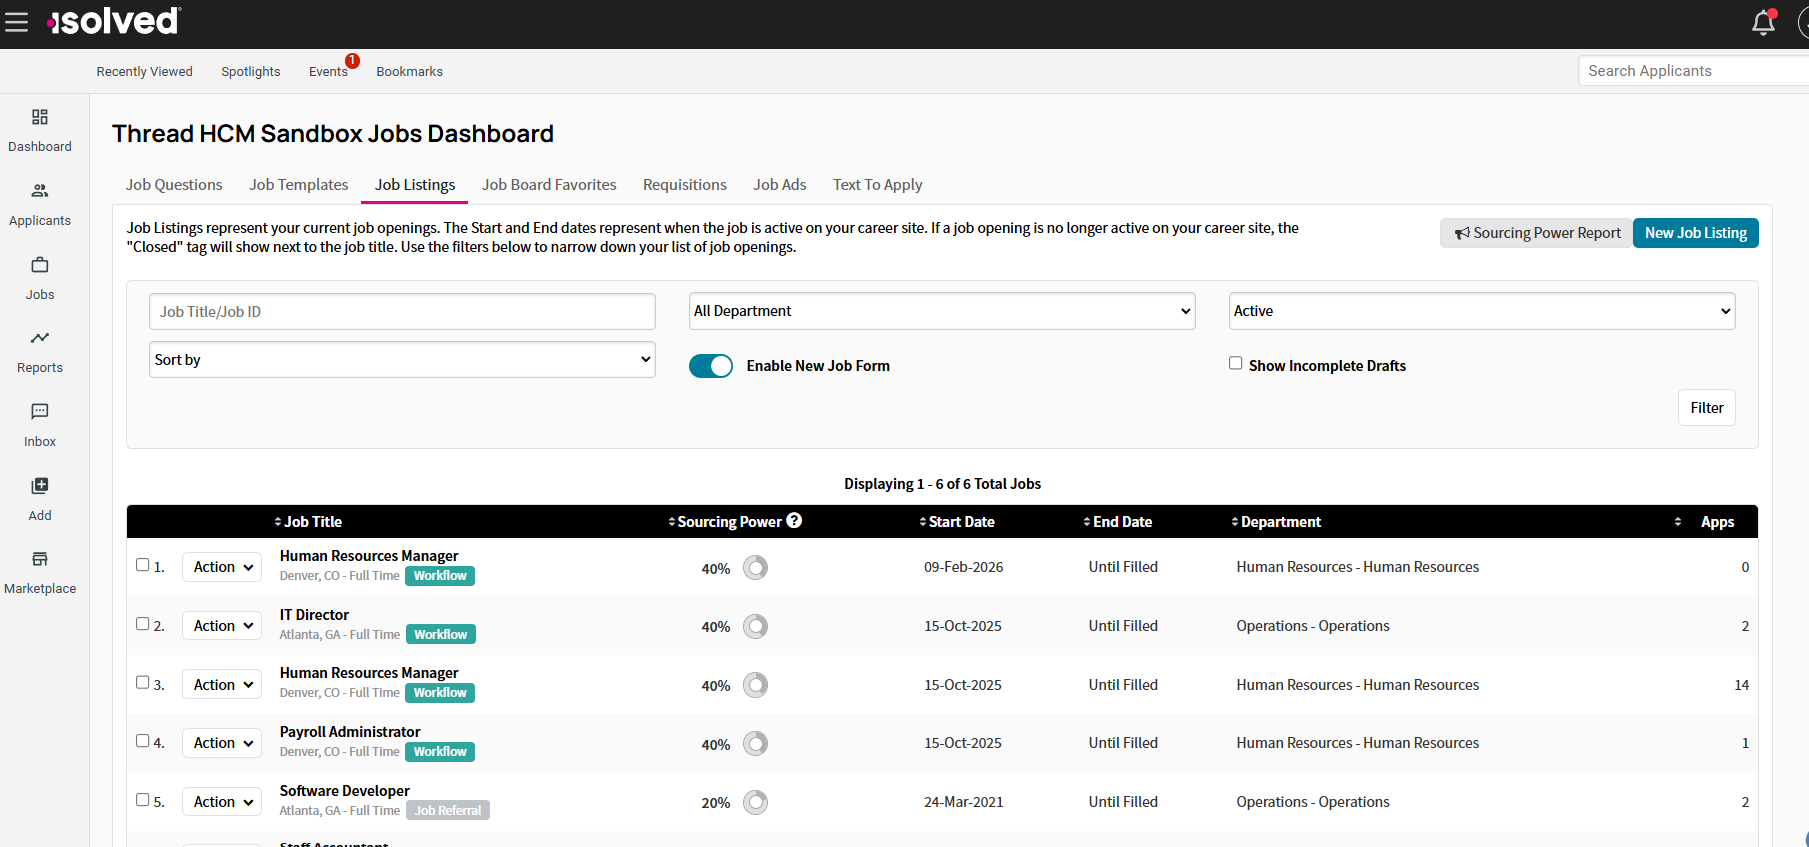Click the sourcing power circle for Payroll Administrator

(x=756, y=744)
